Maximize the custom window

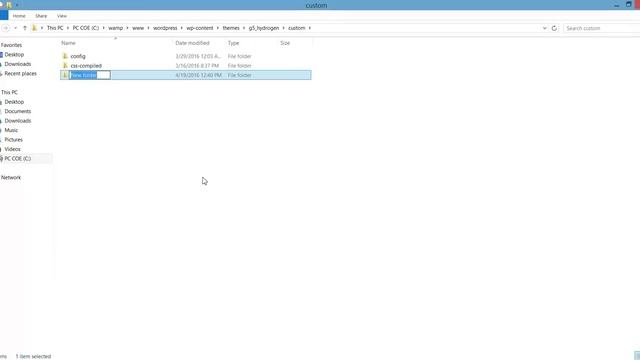click(629, 5)
